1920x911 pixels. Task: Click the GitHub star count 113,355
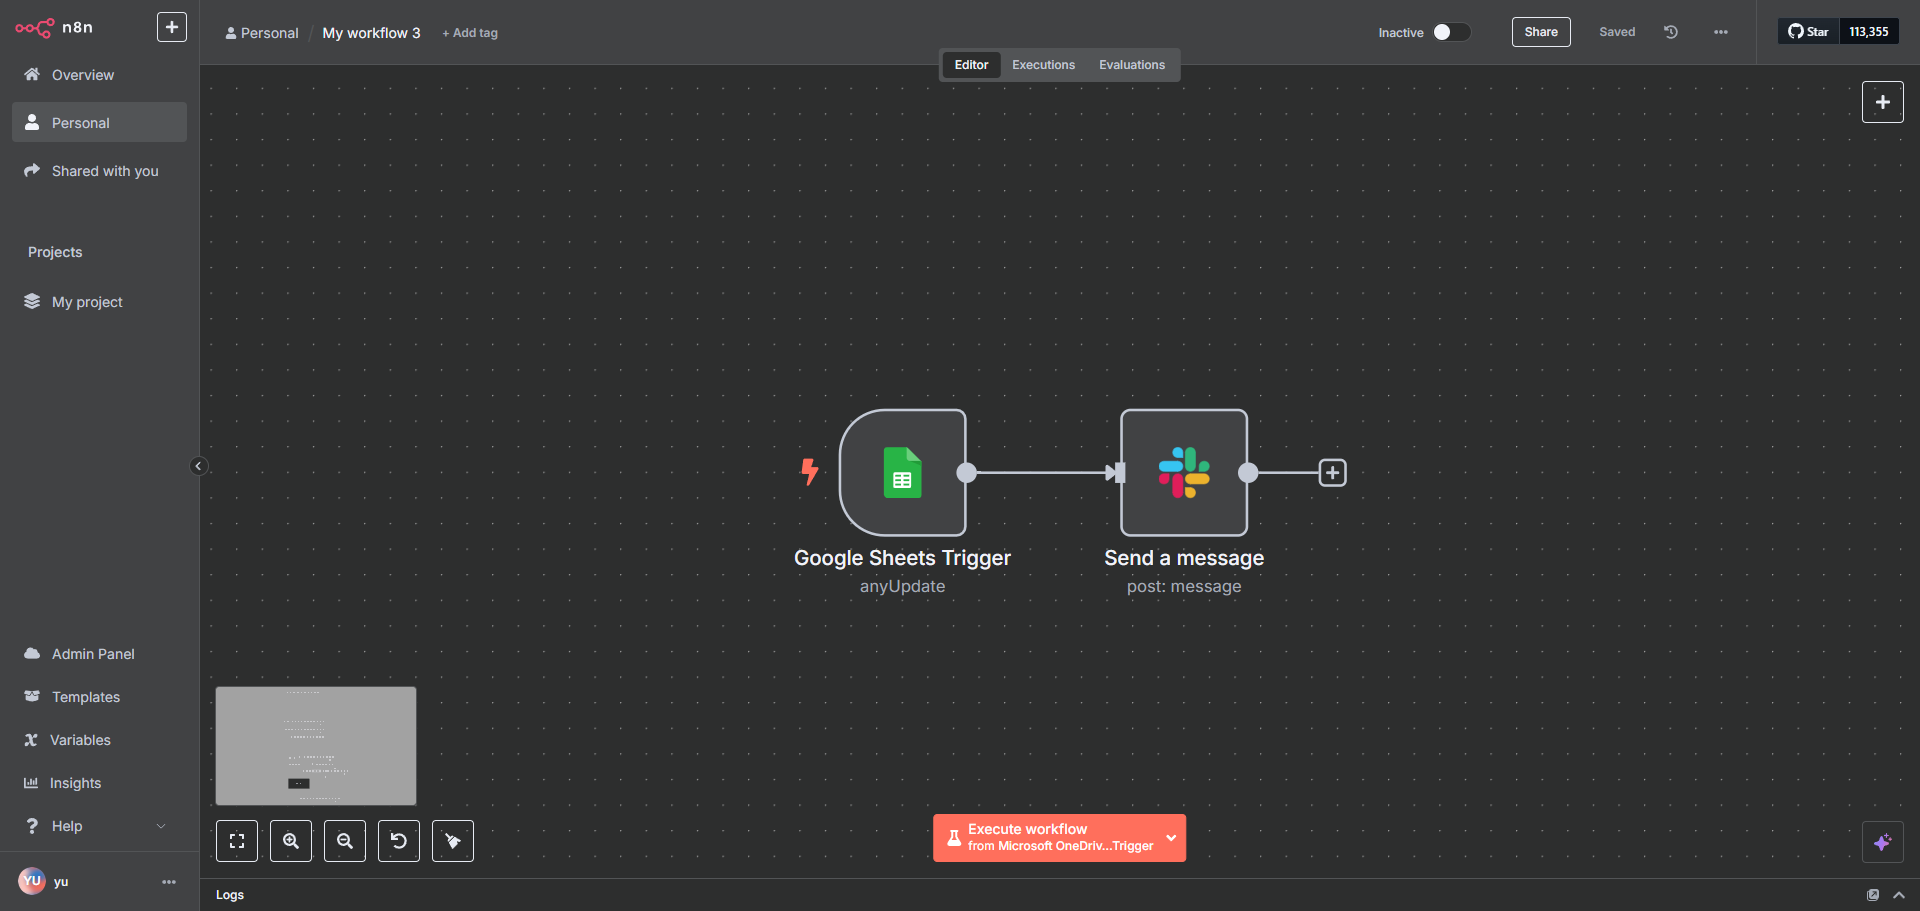tap(1869, 32)
